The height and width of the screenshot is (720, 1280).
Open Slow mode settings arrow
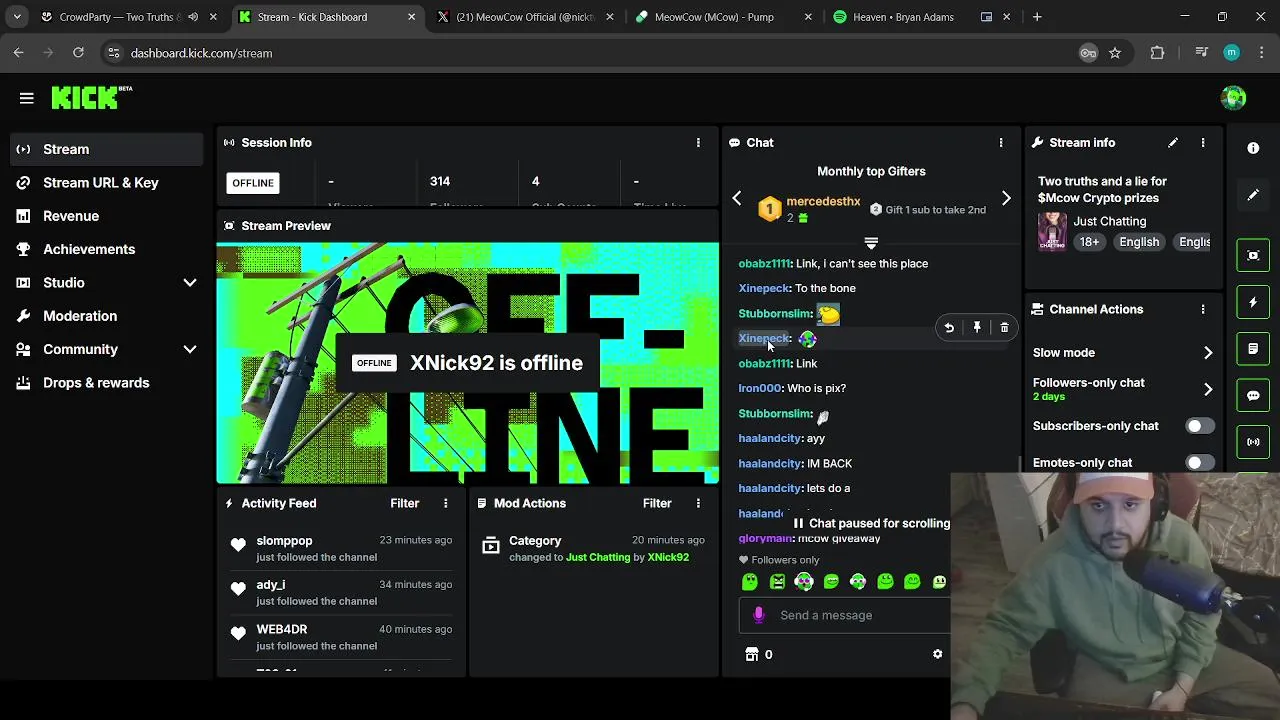[1207, 353]
